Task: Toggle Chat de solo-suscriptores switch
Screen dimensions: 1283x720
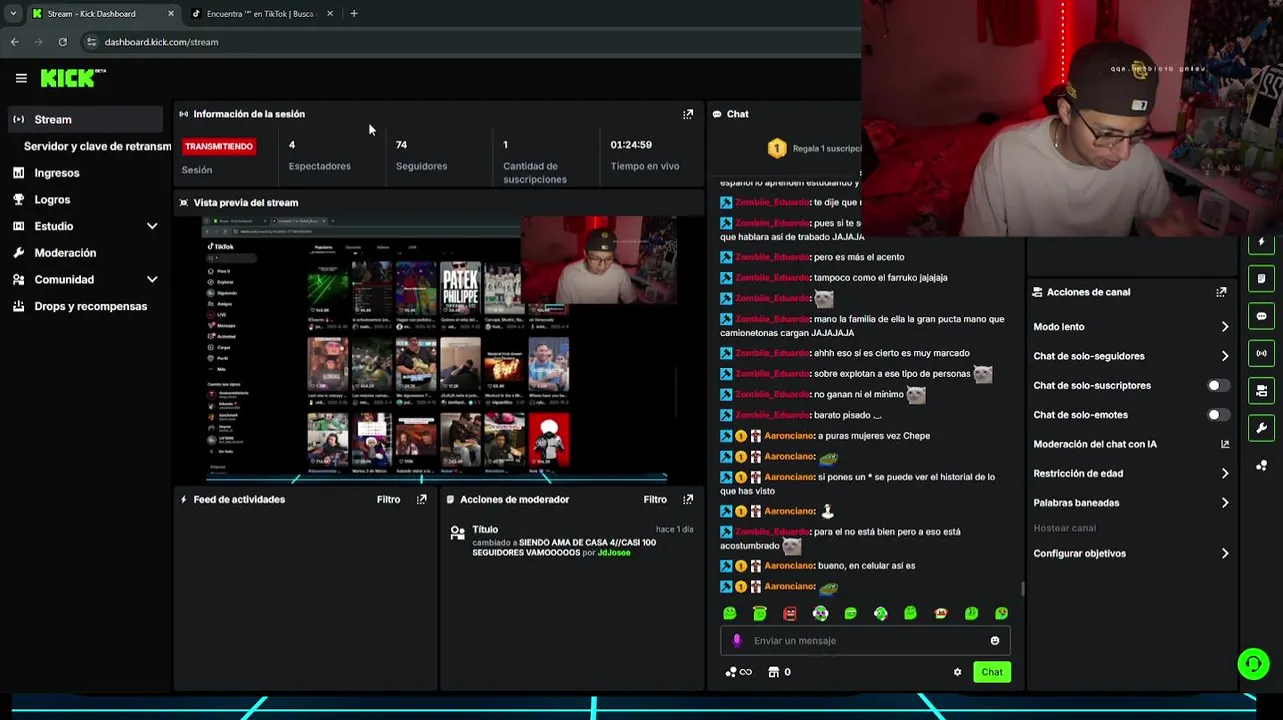Action: point(1218,385)
